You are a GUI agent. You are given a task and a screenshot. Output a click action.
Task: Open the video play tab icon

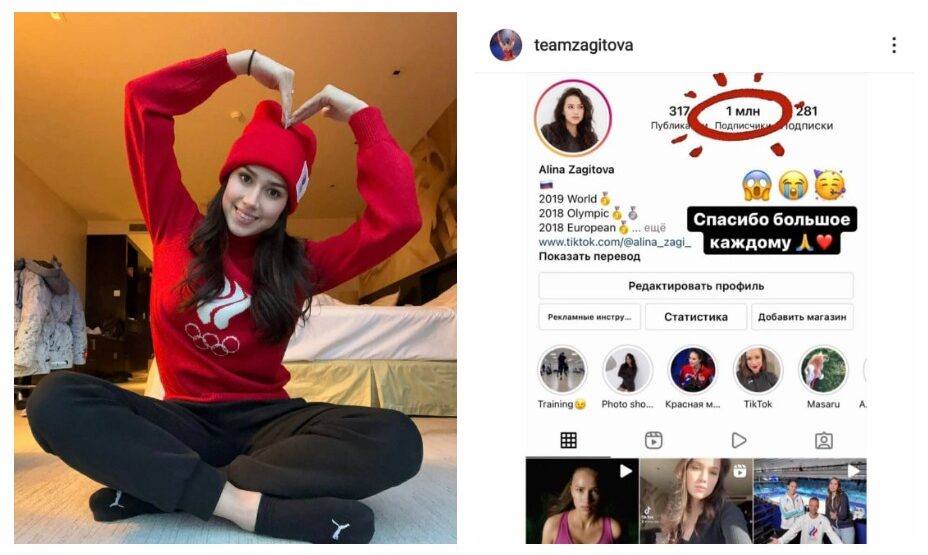739,440
